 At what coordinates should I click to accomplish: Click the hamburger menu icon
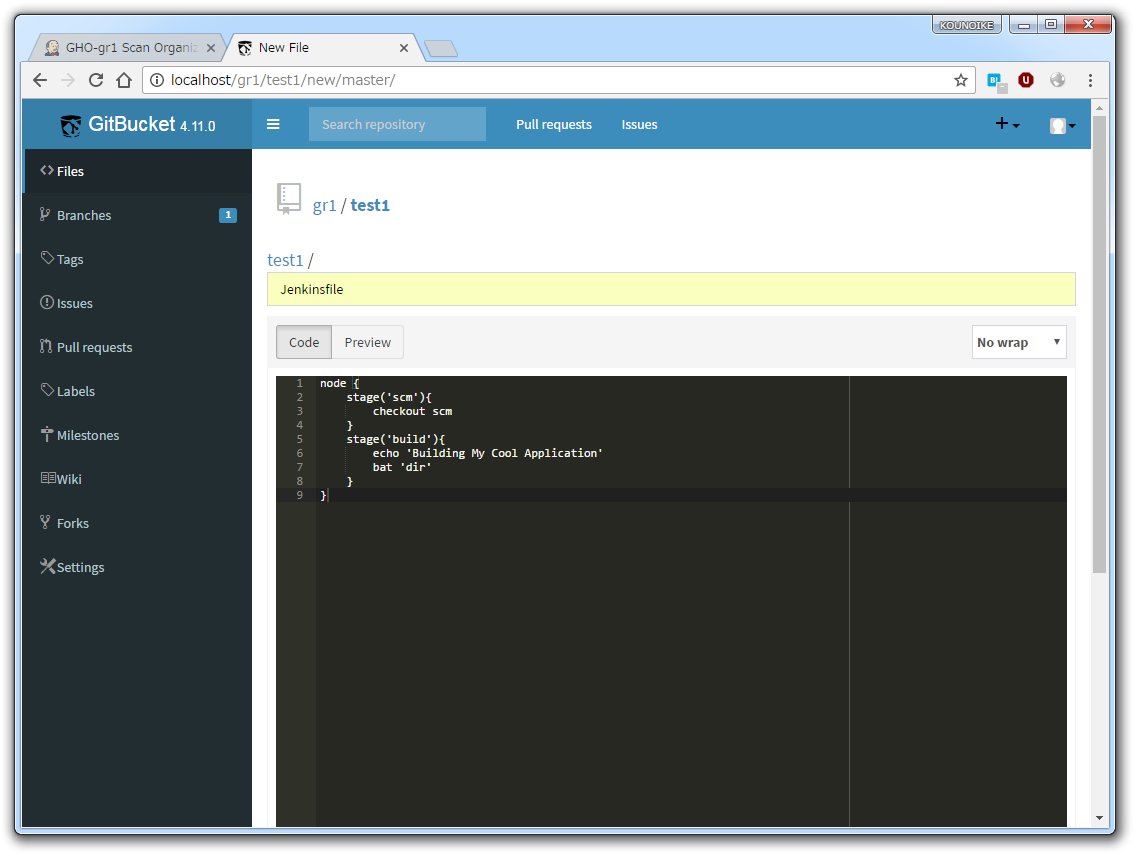(273, 124)
